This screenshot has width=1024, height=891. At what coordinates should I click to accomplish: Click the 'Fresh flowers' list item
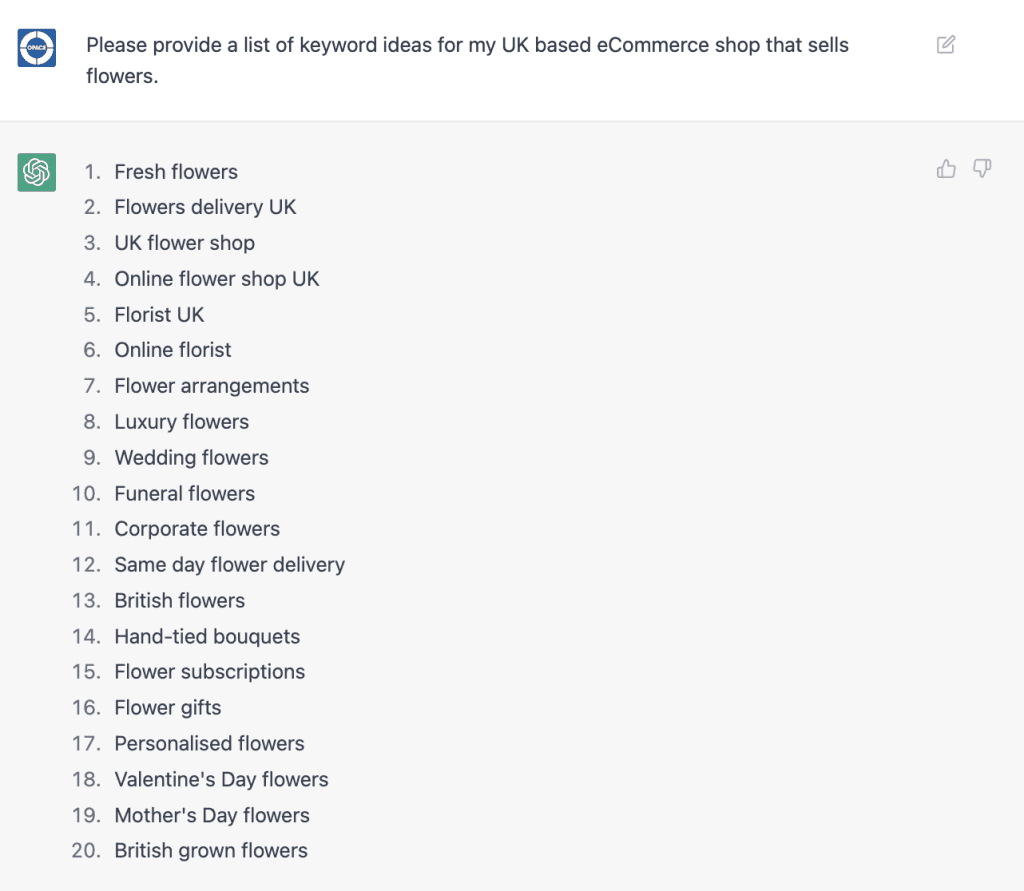click(176, 172)
